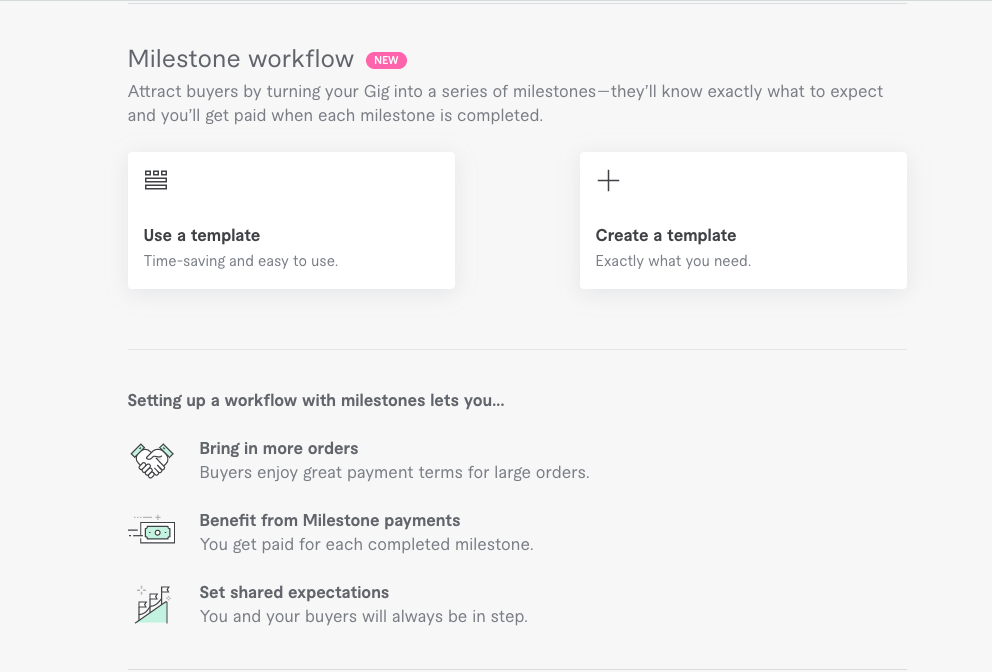Viewport: 992px width, 672px height.
Task: Click the 'Exactly what you need.' subtitle
Action: coord(673,261)
